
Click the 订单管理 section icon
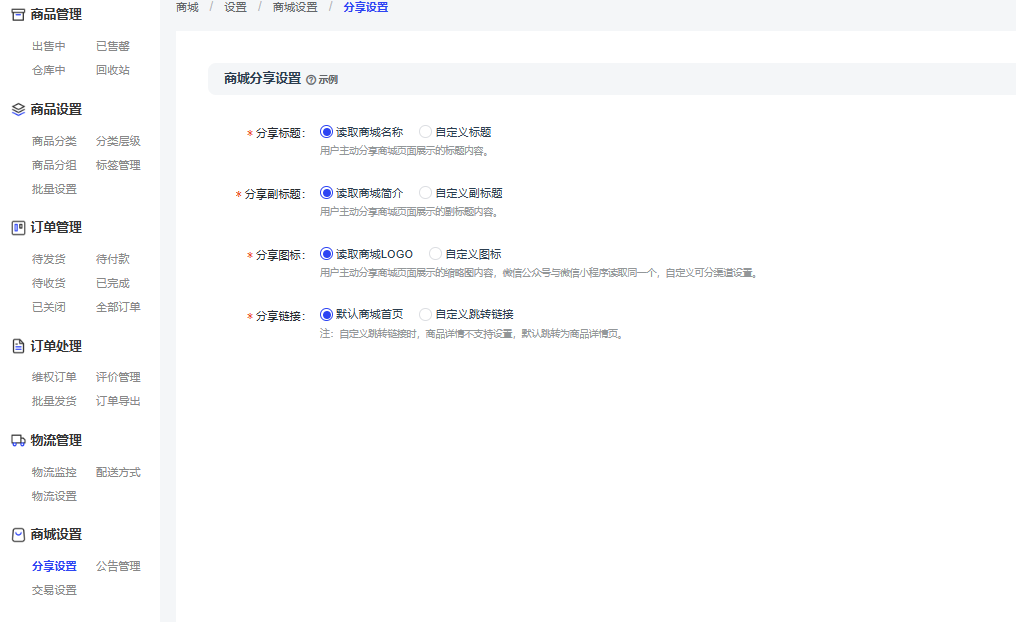click(x=18, y=227)
